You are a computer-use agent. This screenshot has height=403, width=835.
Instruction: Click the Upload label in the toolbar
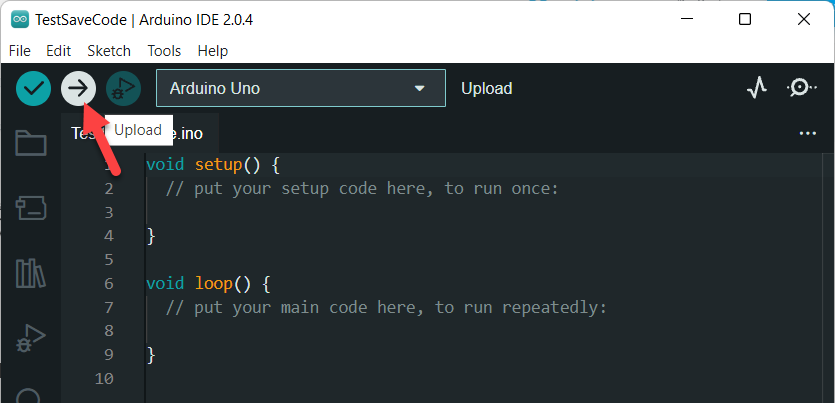point(487,88)
